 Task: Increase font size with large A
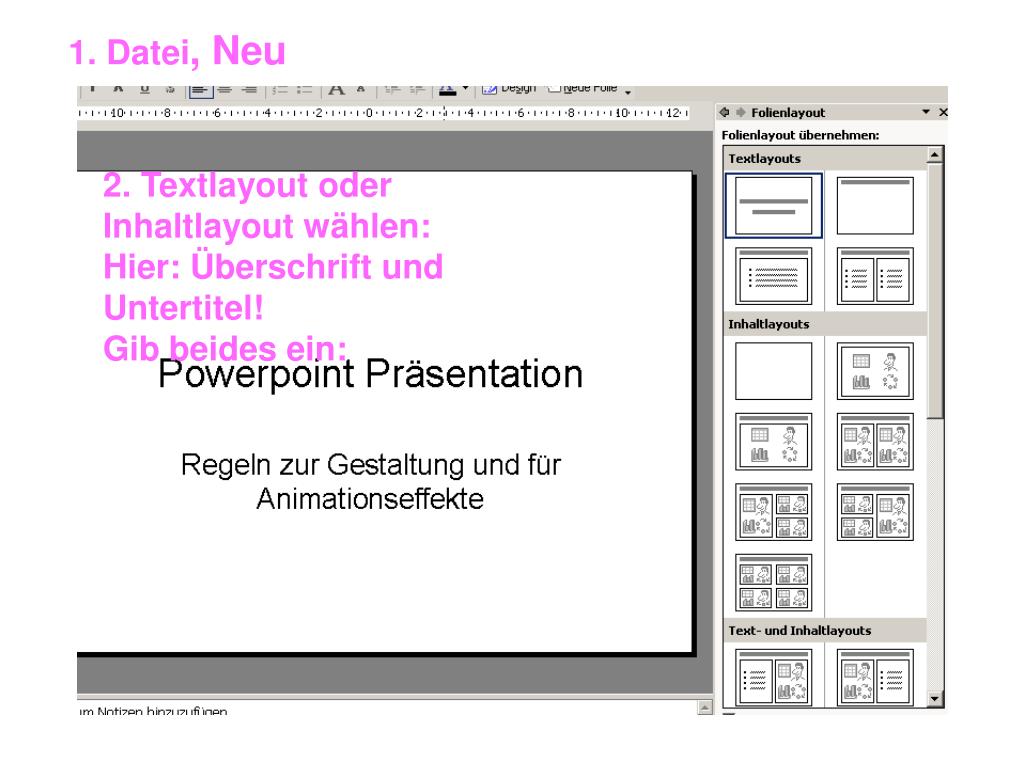(336, 90)
